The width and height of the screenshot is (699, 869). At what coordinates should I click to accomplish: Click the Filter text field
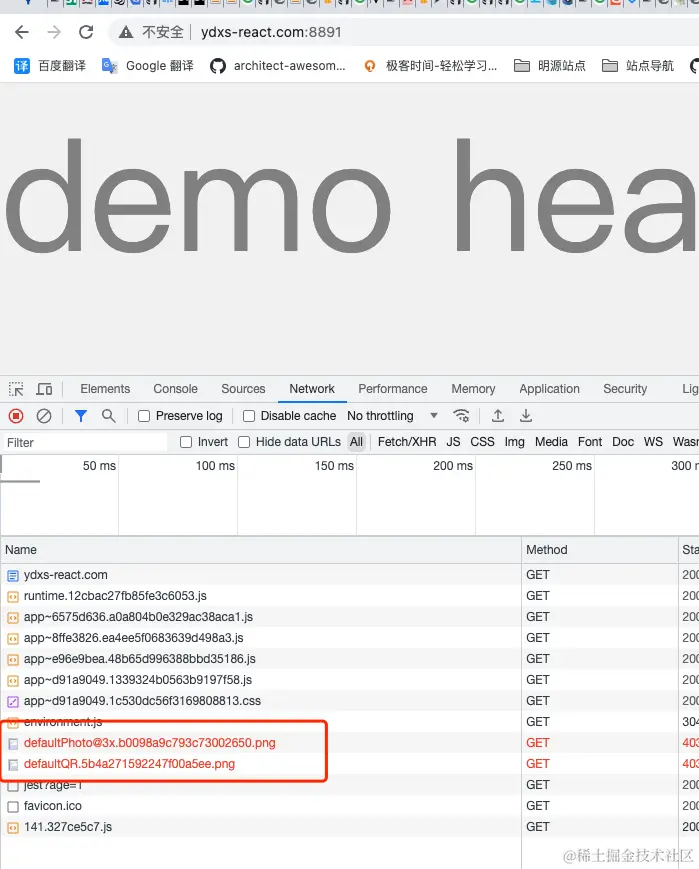click(x=84, y=442)
